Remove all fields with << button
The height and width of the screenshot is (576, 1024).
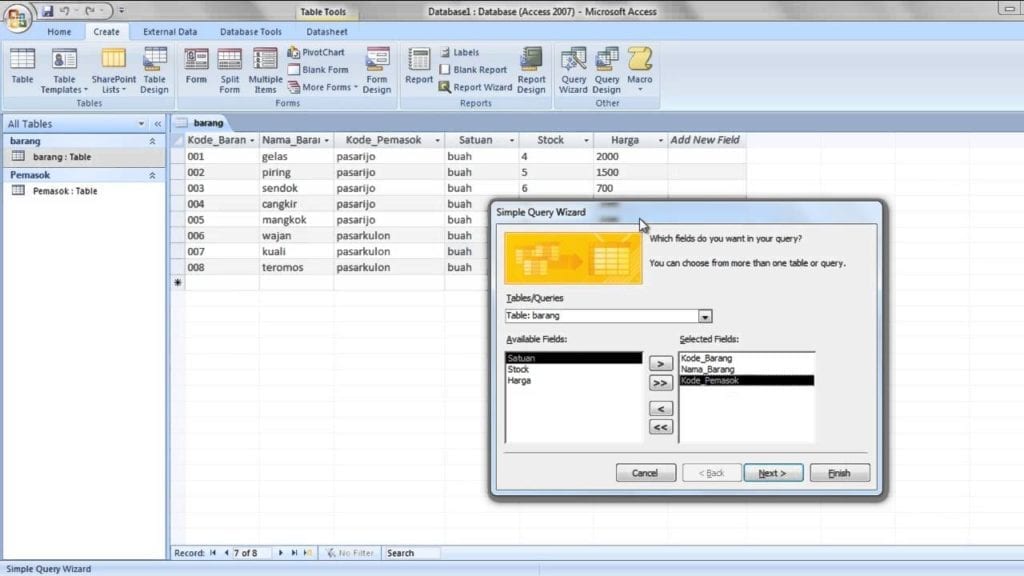(x=660, y=427)
